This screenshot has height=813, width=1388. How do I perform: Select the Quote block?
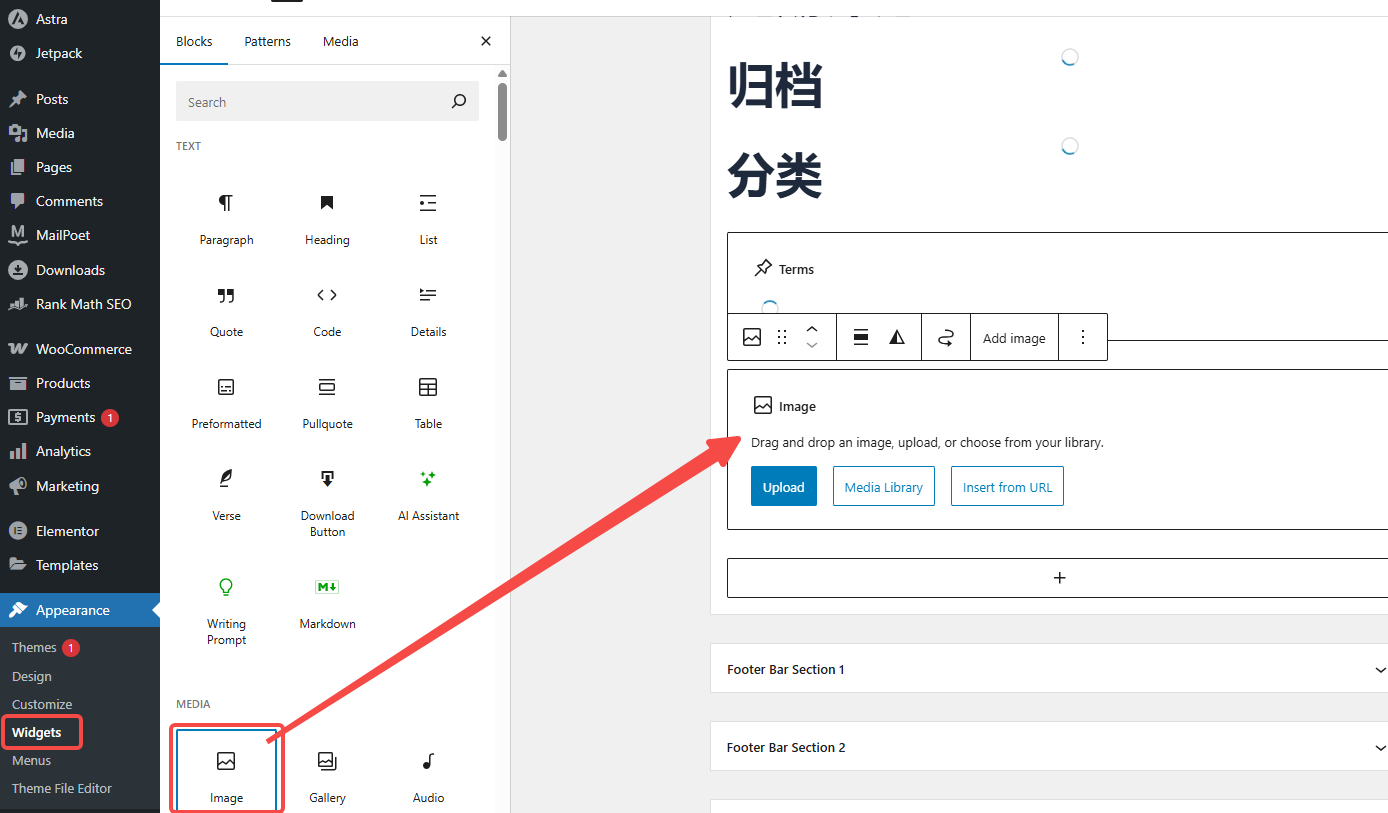click(x=226, y=307)
